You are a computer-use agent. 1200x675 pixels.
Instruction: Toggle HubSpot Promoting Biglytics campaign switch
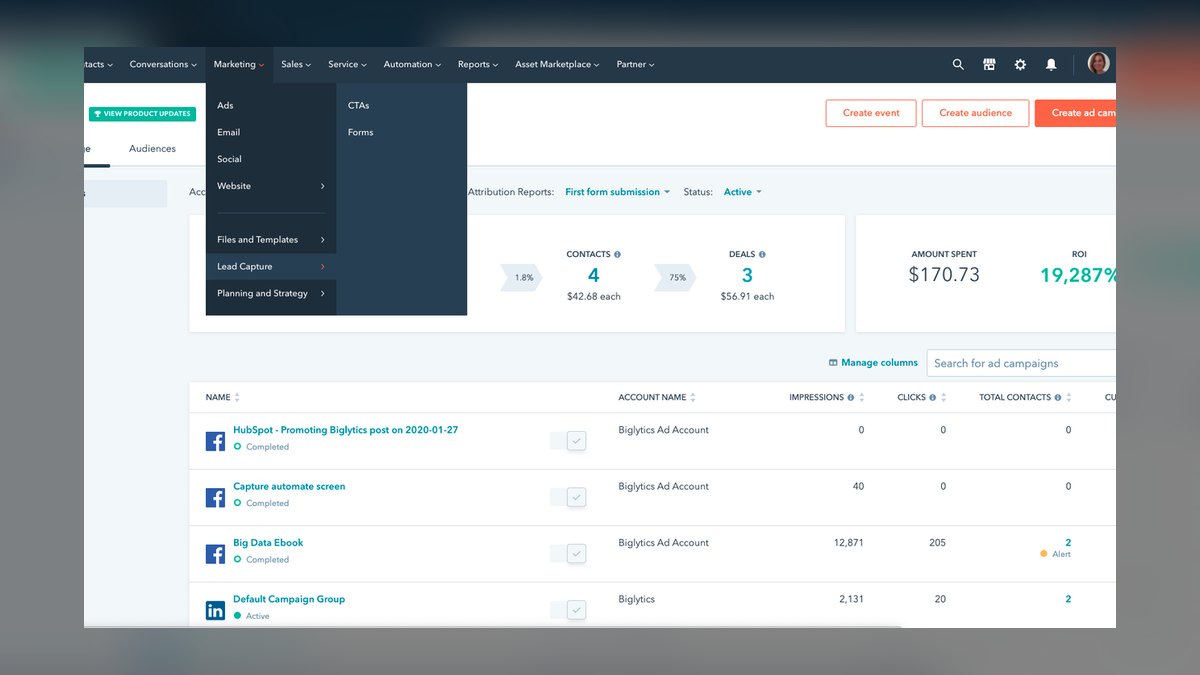click(568, 441)
